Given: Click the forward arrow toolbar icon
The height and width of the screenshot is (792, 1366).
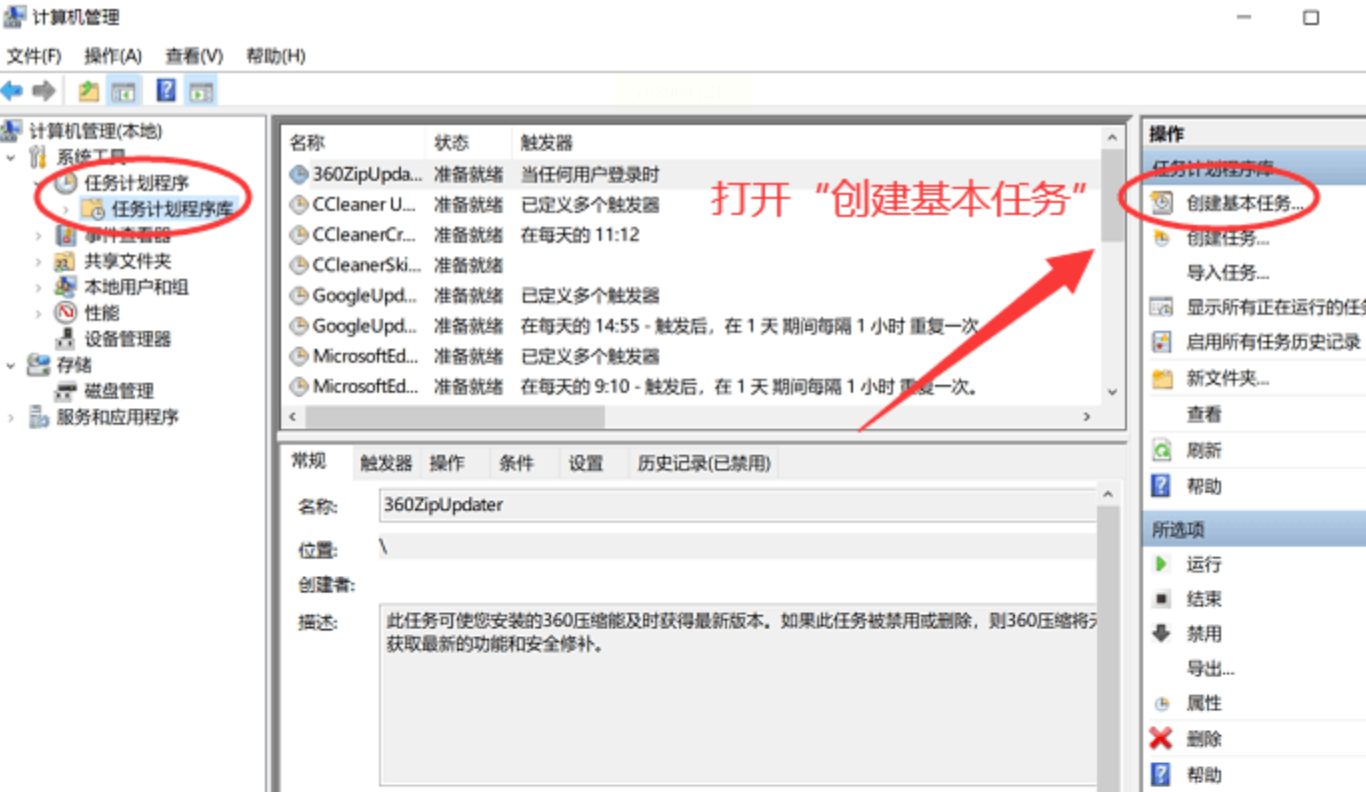Looking at the screenshot, I should pyautogui.click(x=43, y=92).
